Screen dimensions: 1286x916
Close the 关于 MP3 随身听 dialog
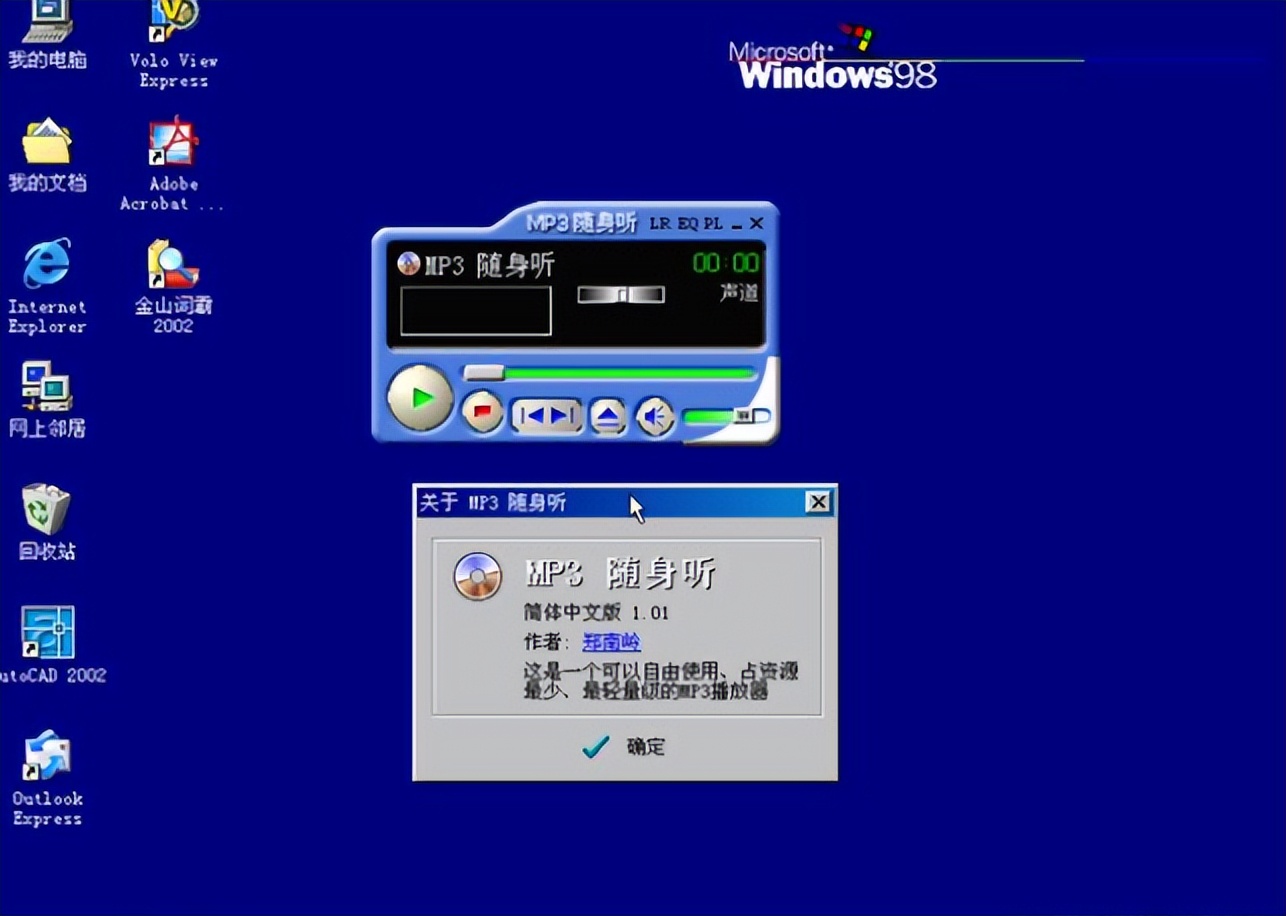point(818,502)
